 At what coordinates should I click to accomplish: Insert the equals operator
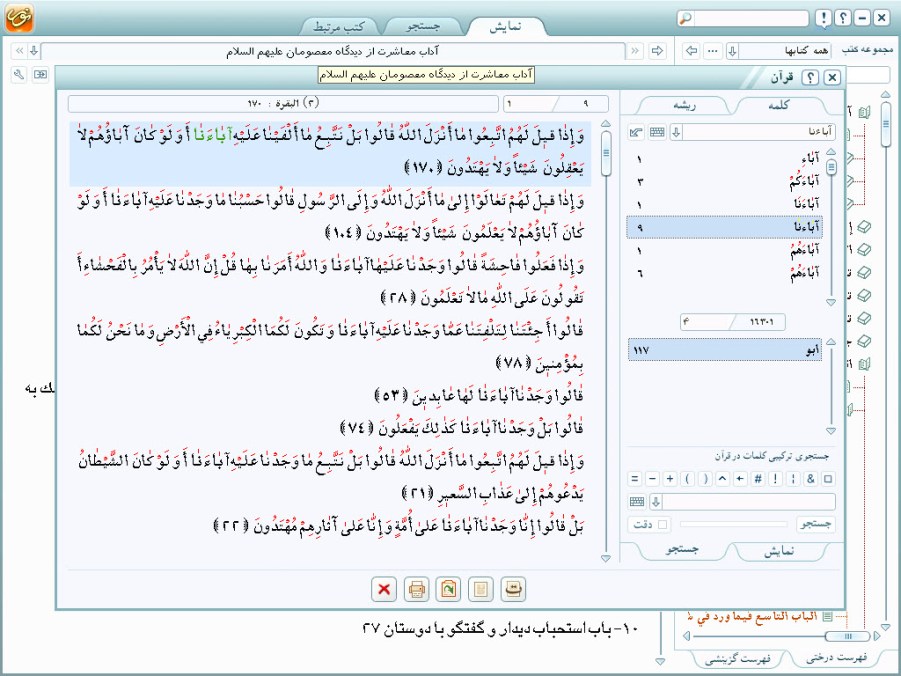pos(635,478)
